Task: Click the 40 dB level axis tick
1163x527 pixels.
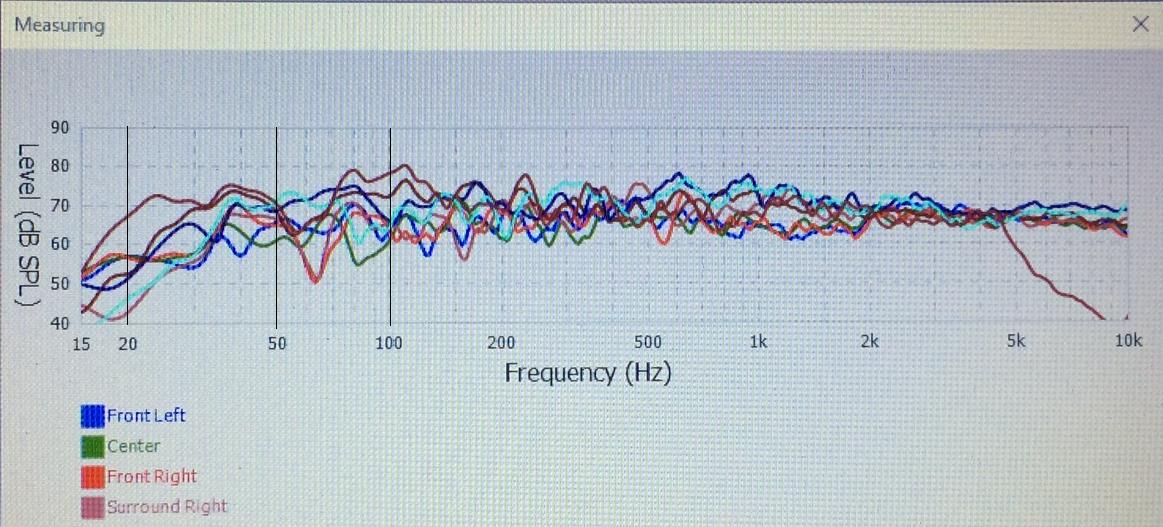Action: [x=60, y=323]
